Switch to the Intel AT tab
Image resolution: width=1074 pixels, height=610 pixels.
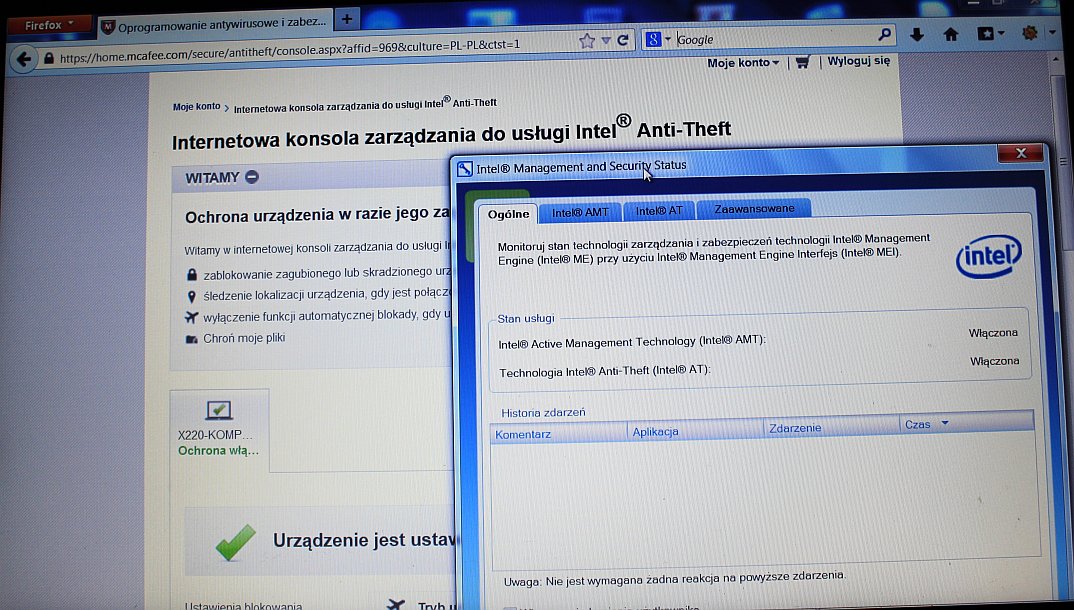tap(659, 210)
